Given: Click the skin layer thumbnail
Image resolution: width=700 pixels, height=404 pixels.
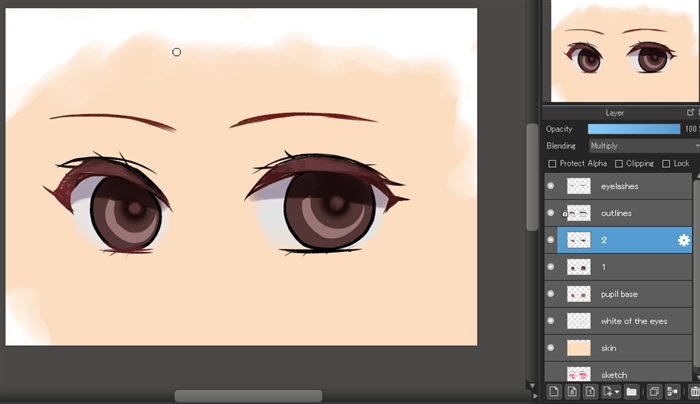Looking at the screenshot, I should click(x=579, y=348).
